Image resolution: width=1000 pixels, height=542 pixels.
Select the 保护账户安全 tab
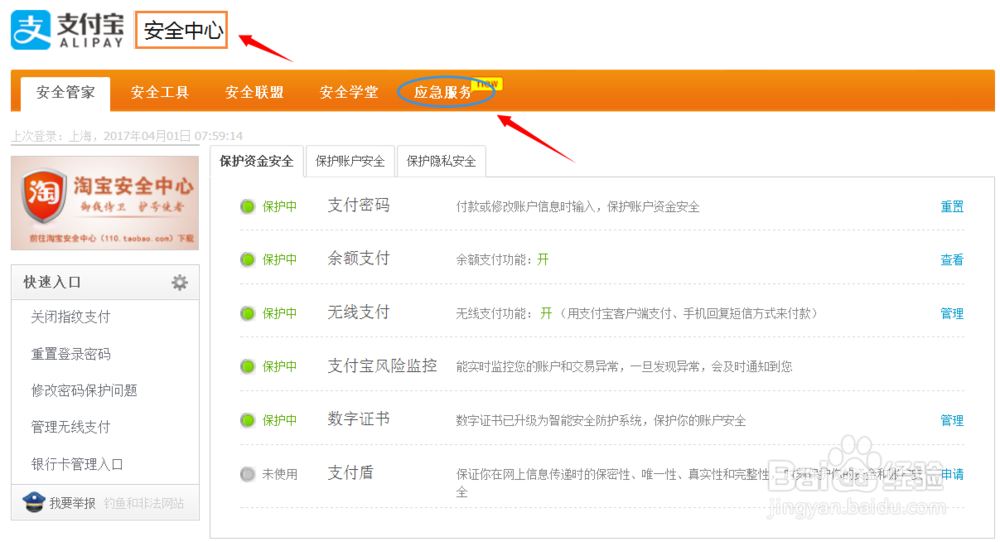350,161
